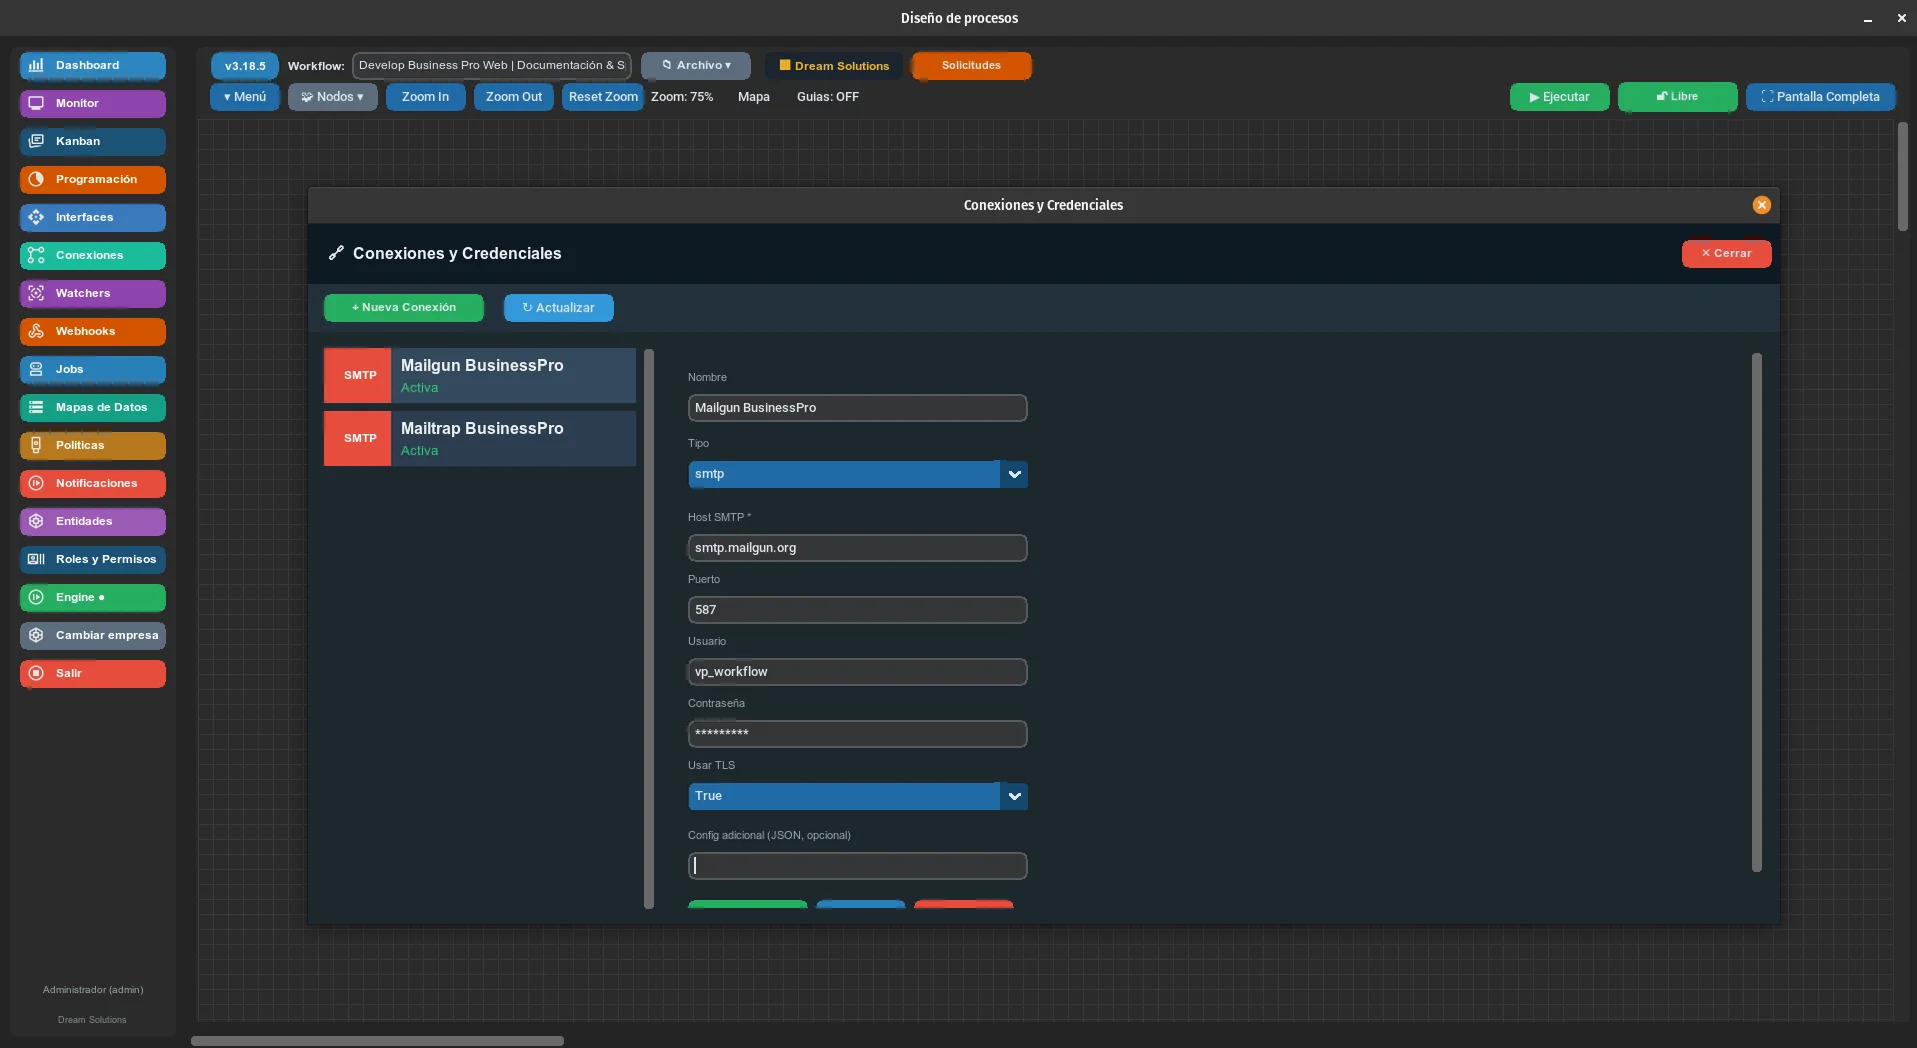This screenshot has height=1048, width=1917.
Task: Click the Interfaces sidebar icon
Action: pos(36,217)
